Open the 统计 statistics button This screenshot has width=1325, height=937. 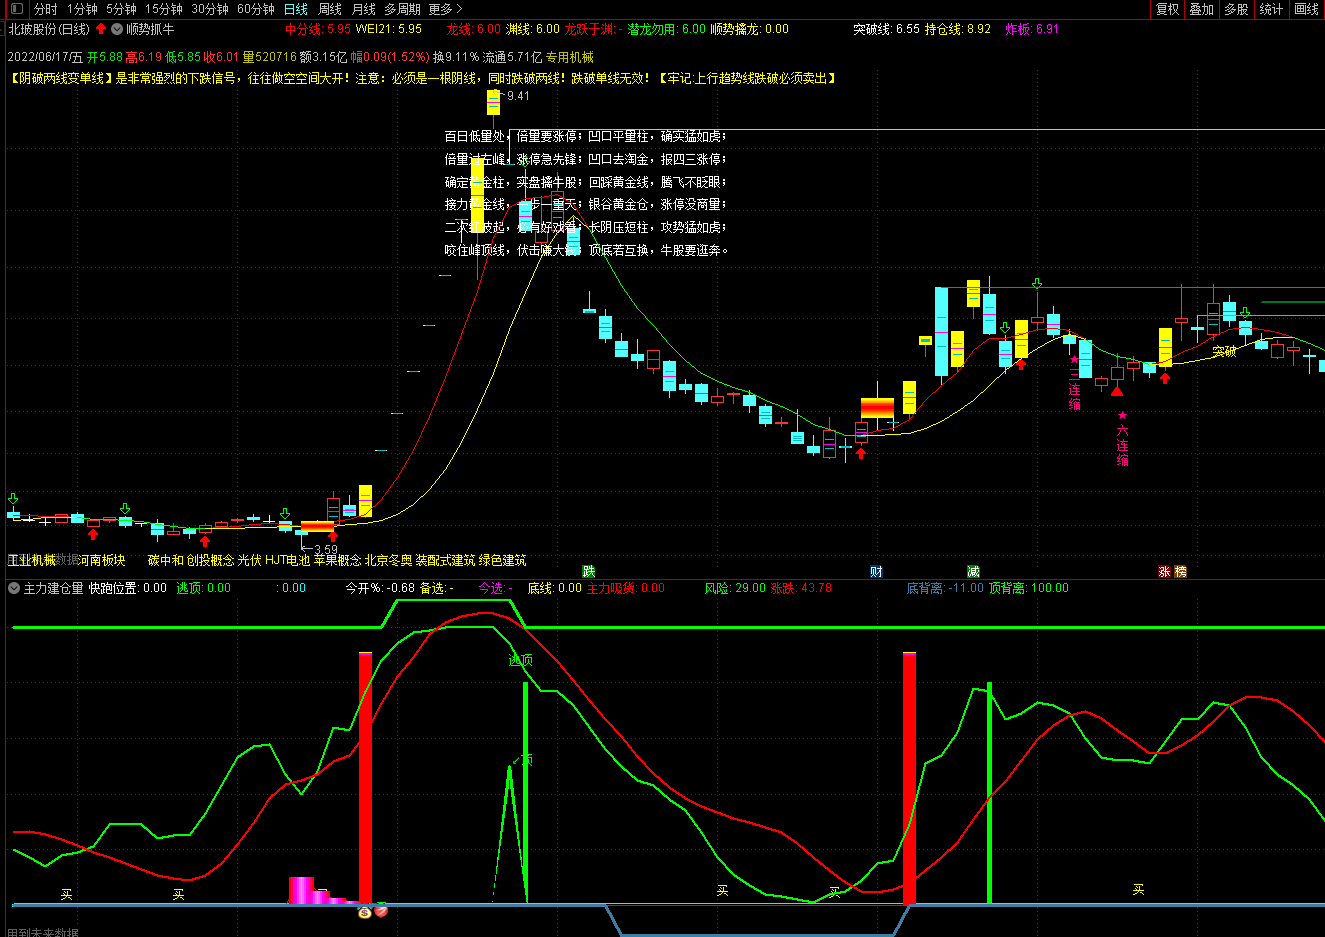pos(1272,9)
